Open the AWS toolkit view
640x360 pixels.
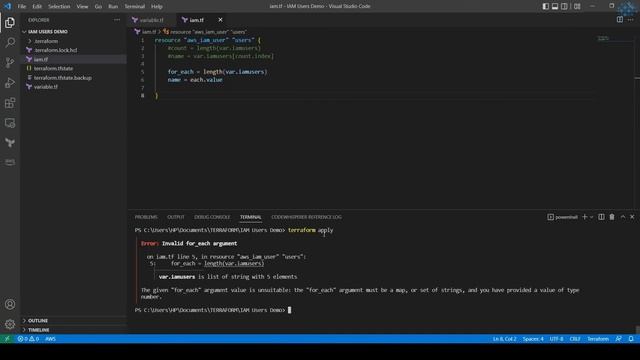[10, 162]
